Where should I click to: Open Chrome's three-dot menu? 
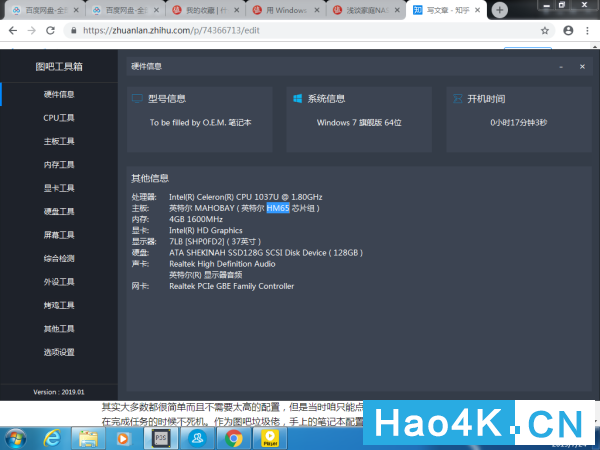tap(587, 31)
